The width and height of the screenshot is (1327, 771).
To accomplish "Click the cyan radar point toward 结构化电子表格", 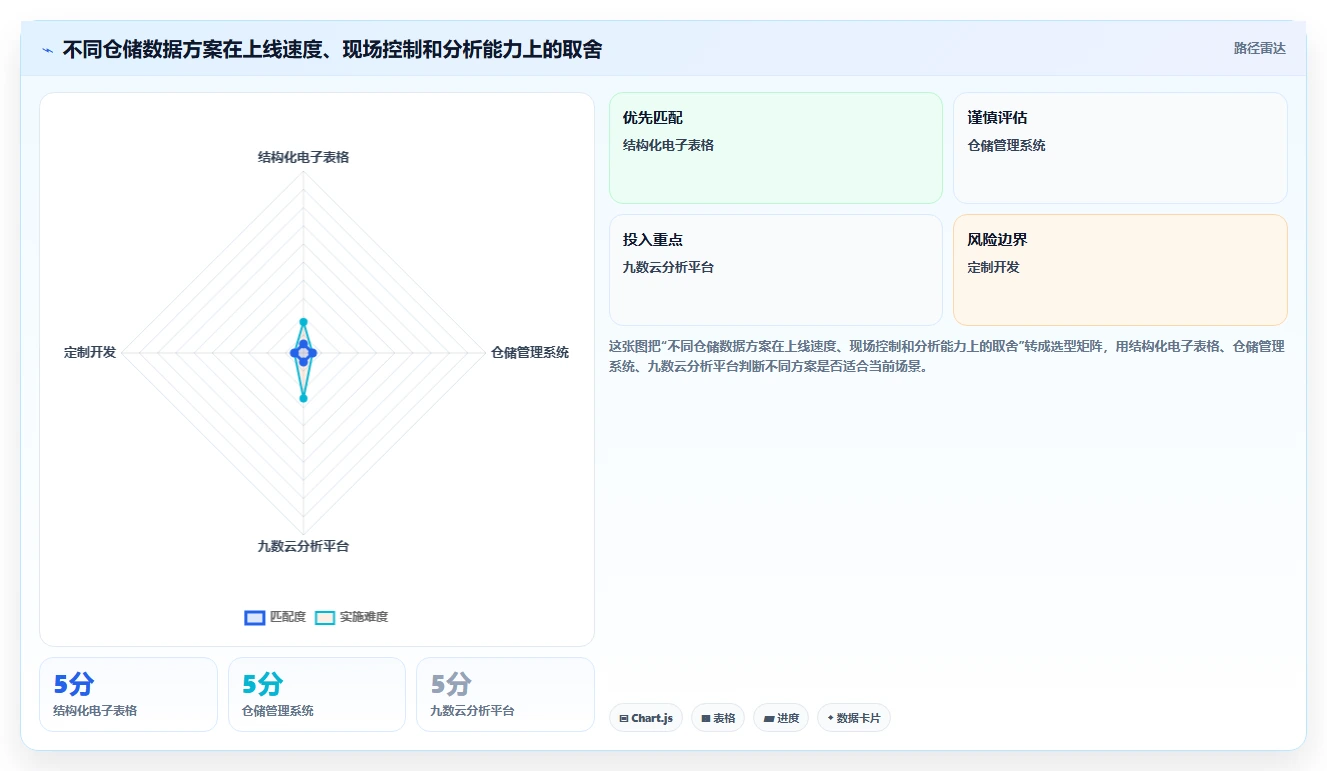I will [303, 321].
